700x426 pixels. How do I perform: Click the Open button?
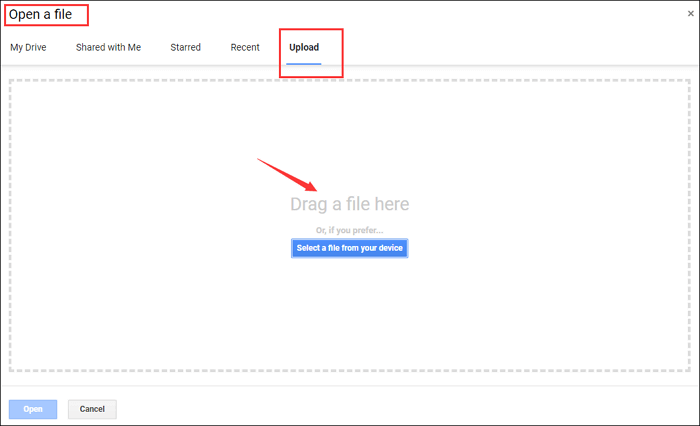(33, 409)
